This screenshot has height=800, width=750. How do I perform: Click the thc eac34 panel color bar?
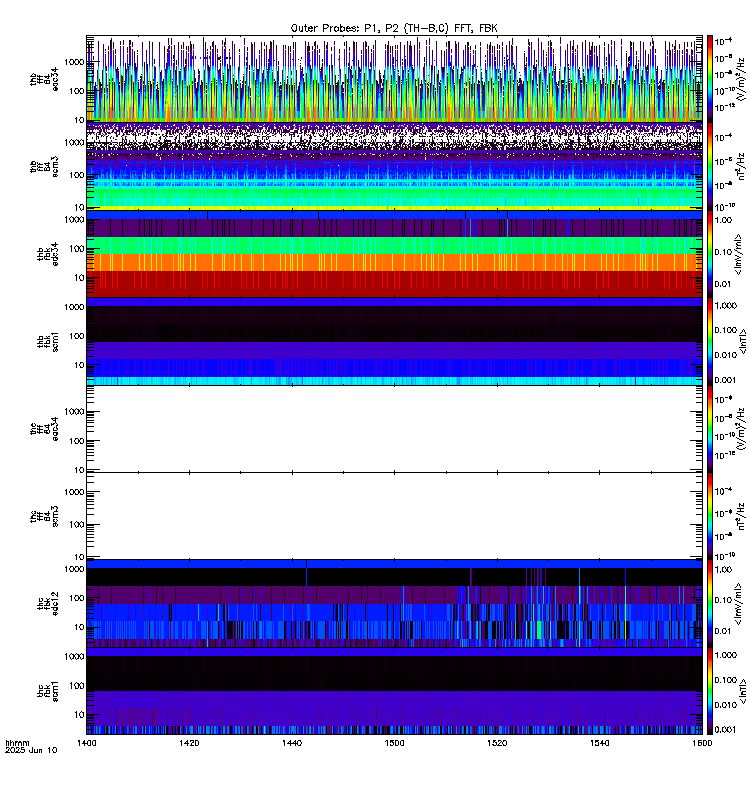coord(710,429)
